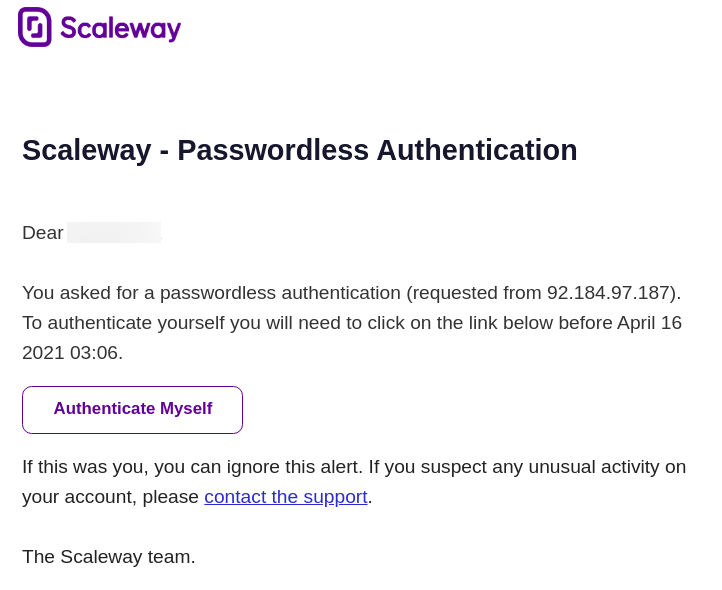This screenshot has height=590, width=722.
Task: Click the purple Scaleway logo icon
Action: tap(35, 27)
